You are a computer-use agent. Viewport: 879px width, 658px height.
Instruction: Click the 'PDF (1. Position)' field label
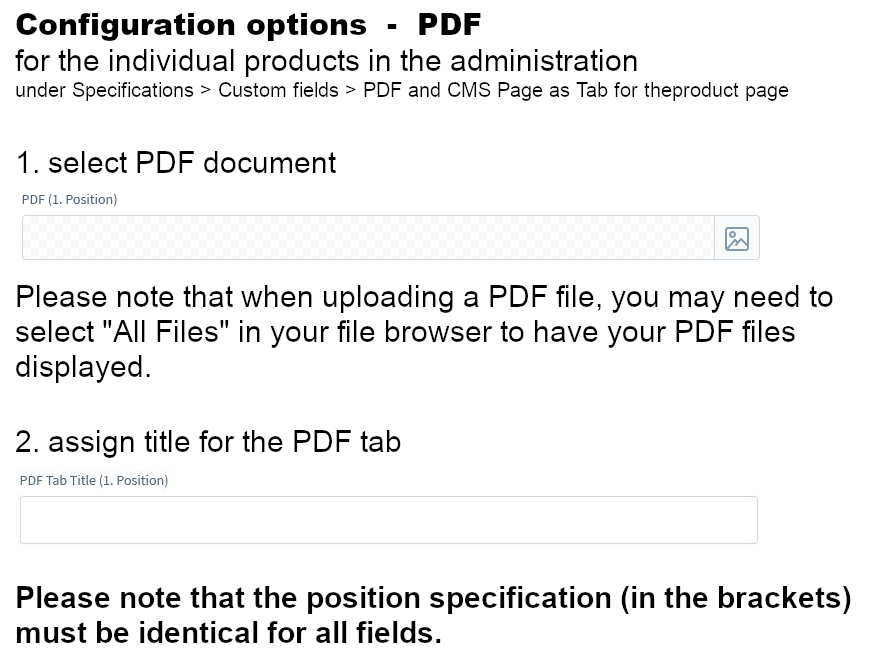click(x=70, y=200)
